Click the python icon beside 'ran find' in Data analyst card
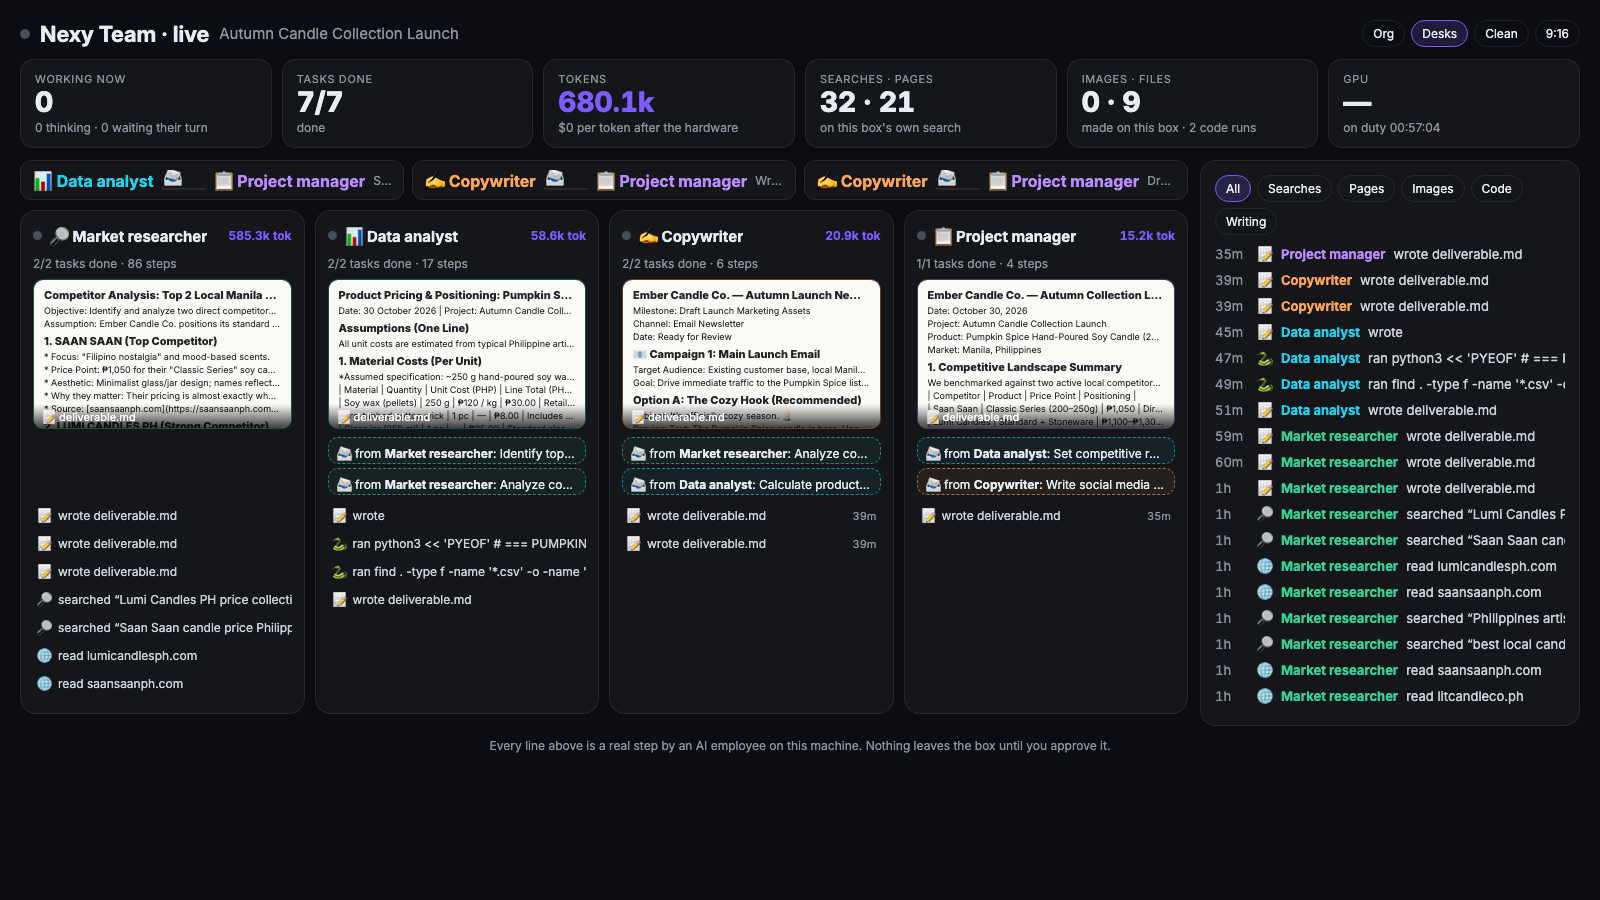Viewport: 1600px width, 900px height. click(339, 572)
